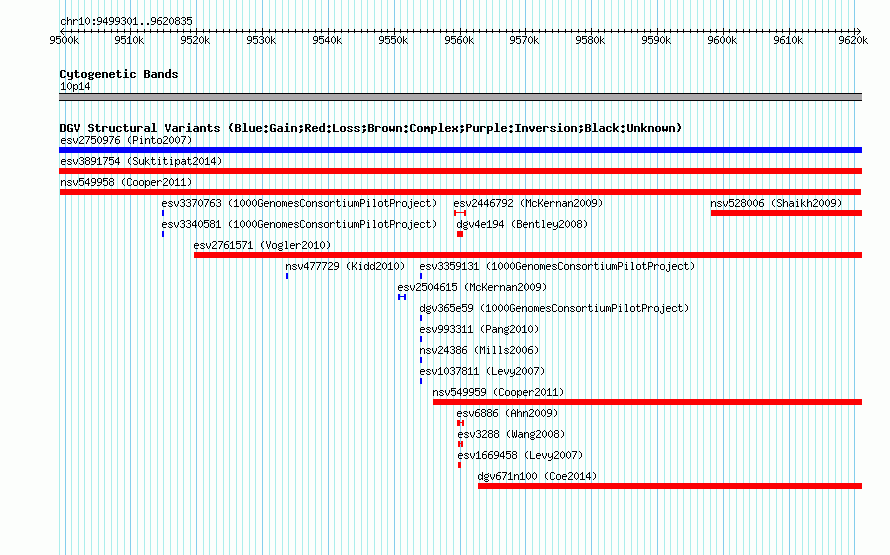Select the blue esv2750976 gain bar
Screen dimensions: 890x555
click(x=460, y=150)
